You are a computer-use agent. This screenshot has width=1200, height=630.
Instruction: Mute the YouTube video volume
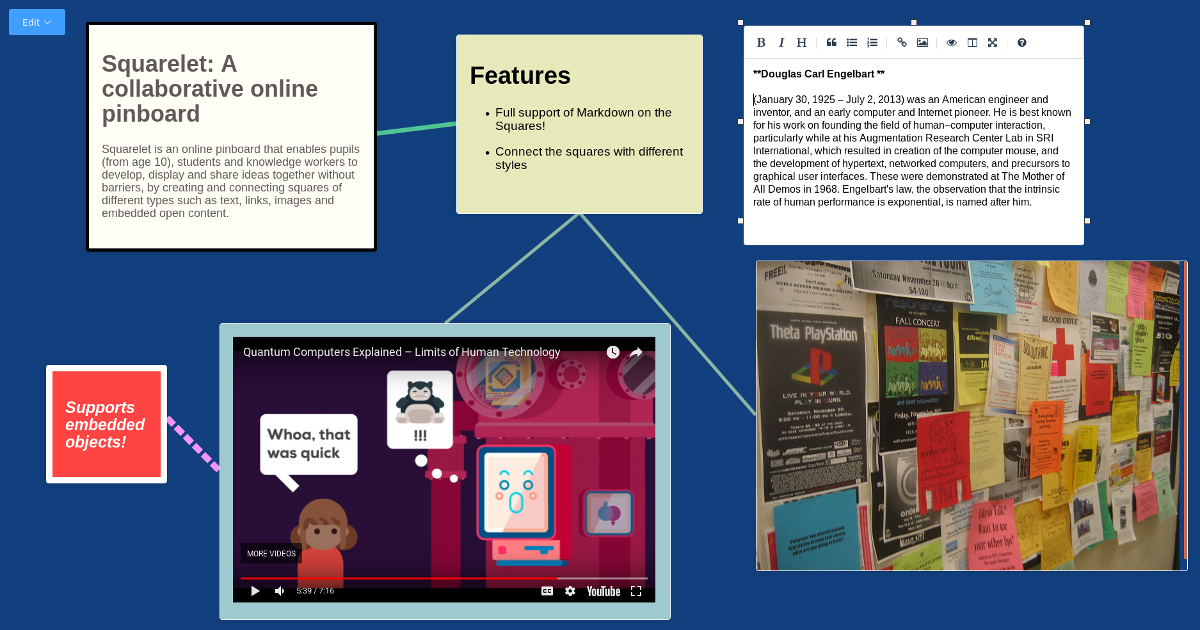280,591
